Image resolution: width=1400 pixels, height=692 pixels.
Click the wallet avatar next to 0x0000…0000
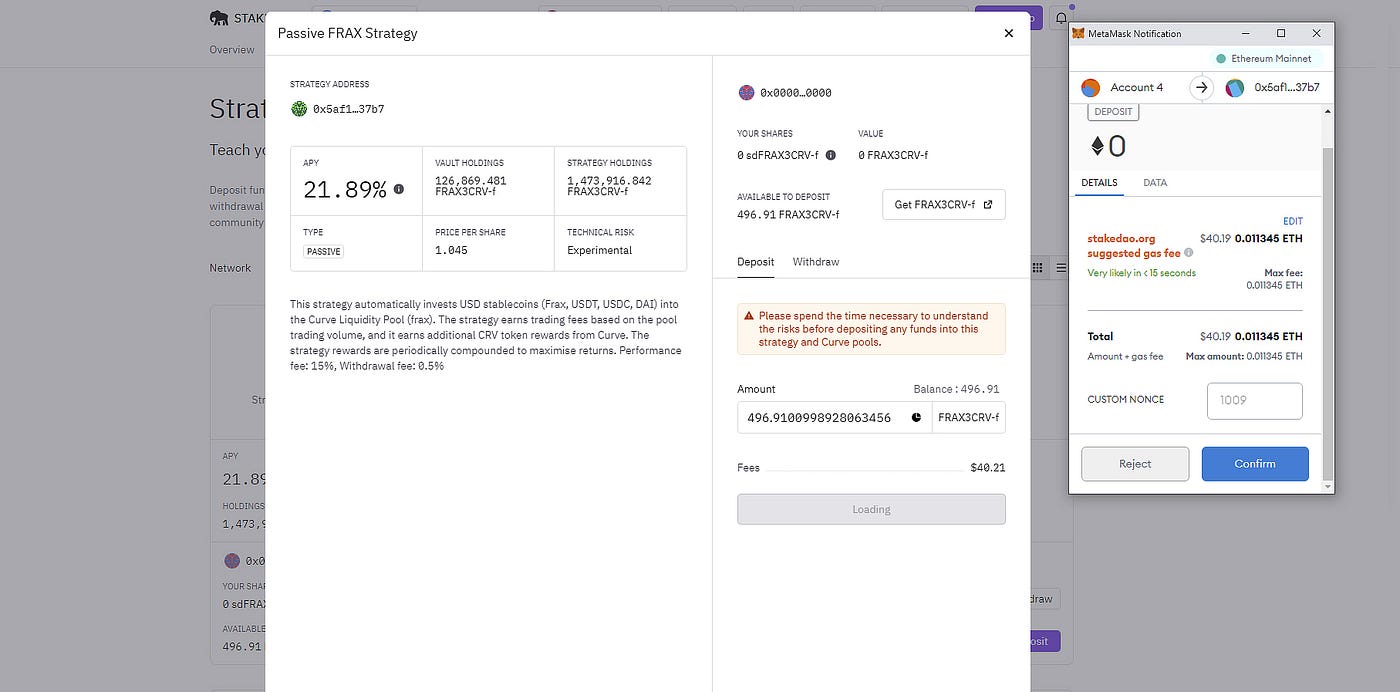(745, 93)
